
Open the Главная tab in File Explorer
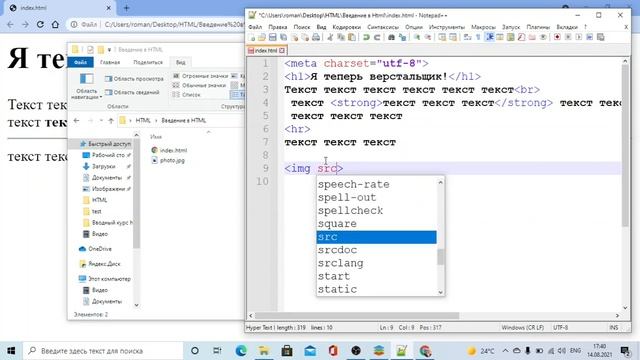110,62
